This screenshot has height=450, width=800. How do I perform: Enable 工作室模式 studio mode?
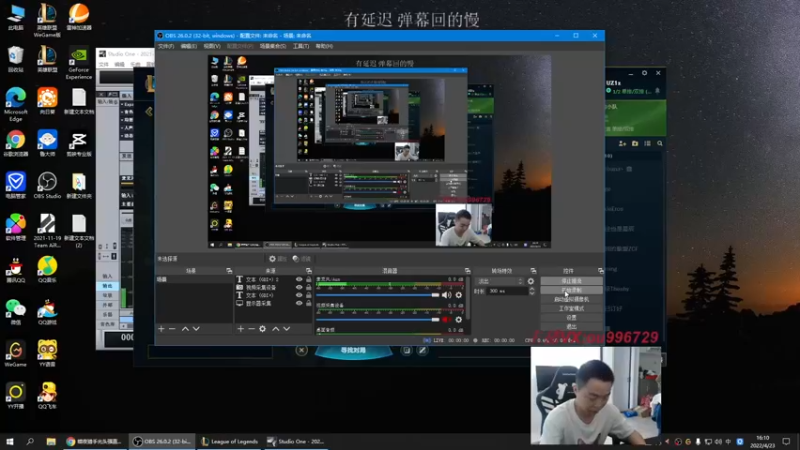[x=571, y=309]
